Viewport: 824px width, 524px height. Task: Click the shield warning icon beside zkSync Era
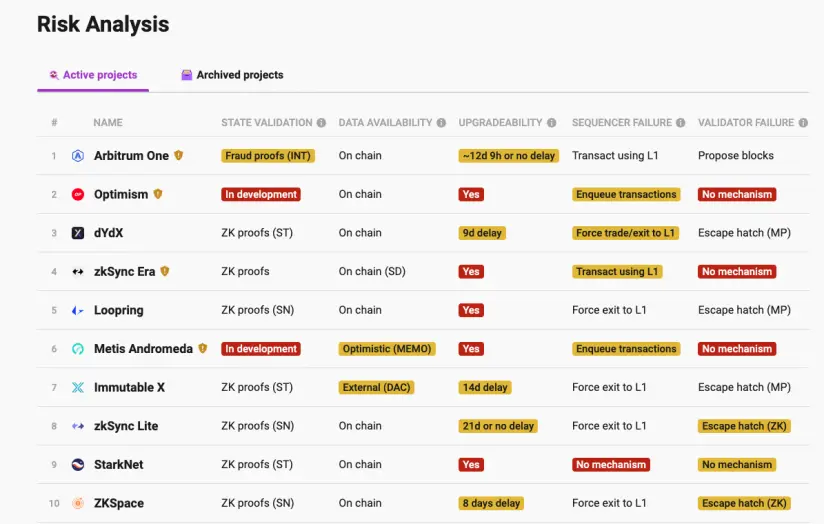(165, 271)
